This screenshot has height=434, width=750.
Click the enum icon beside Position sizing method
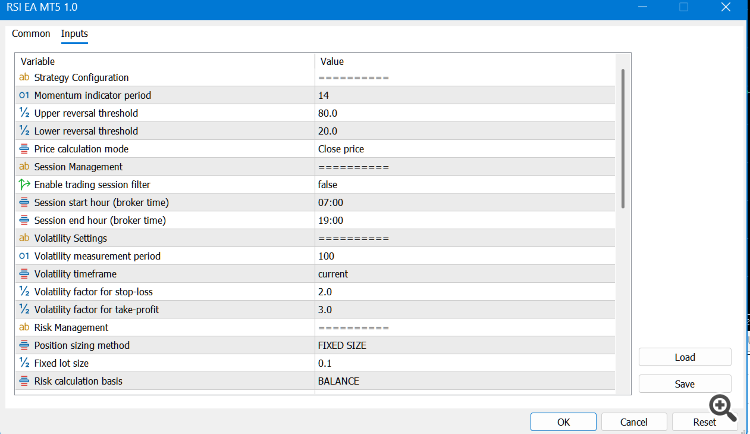[x=24, y=345]
